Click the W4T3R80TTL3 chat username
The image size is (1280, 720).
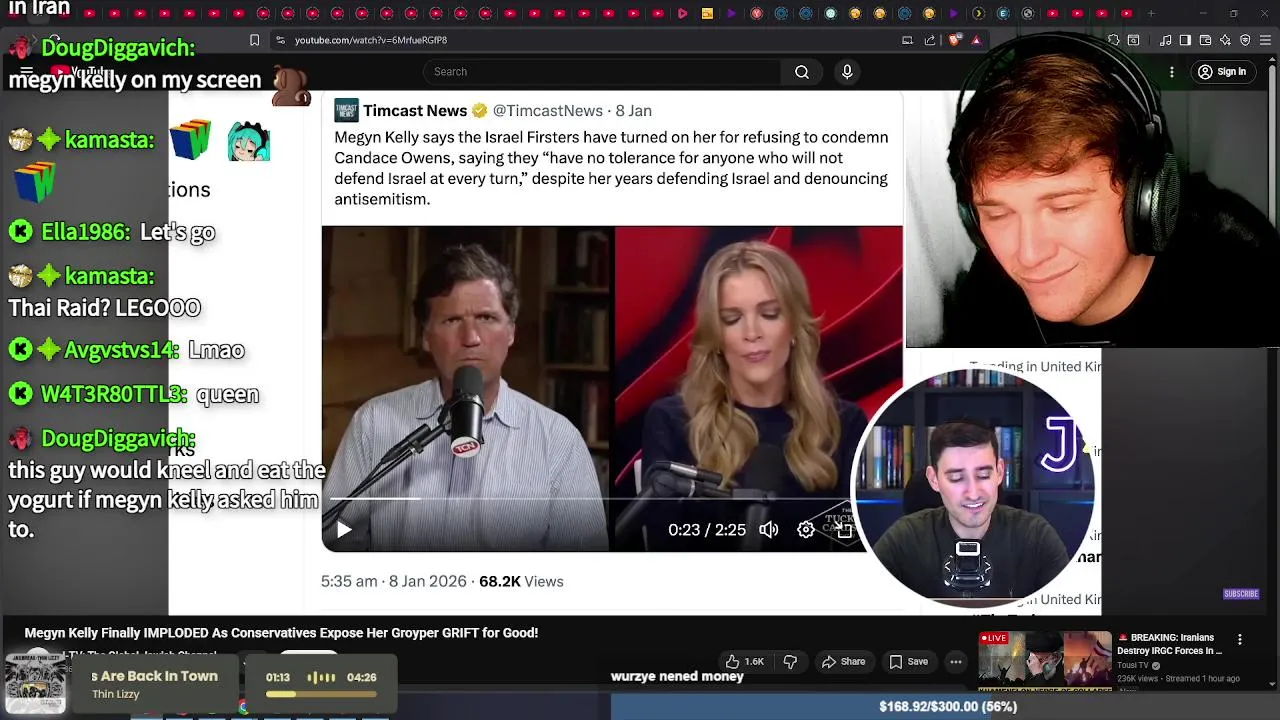(114, 394)
